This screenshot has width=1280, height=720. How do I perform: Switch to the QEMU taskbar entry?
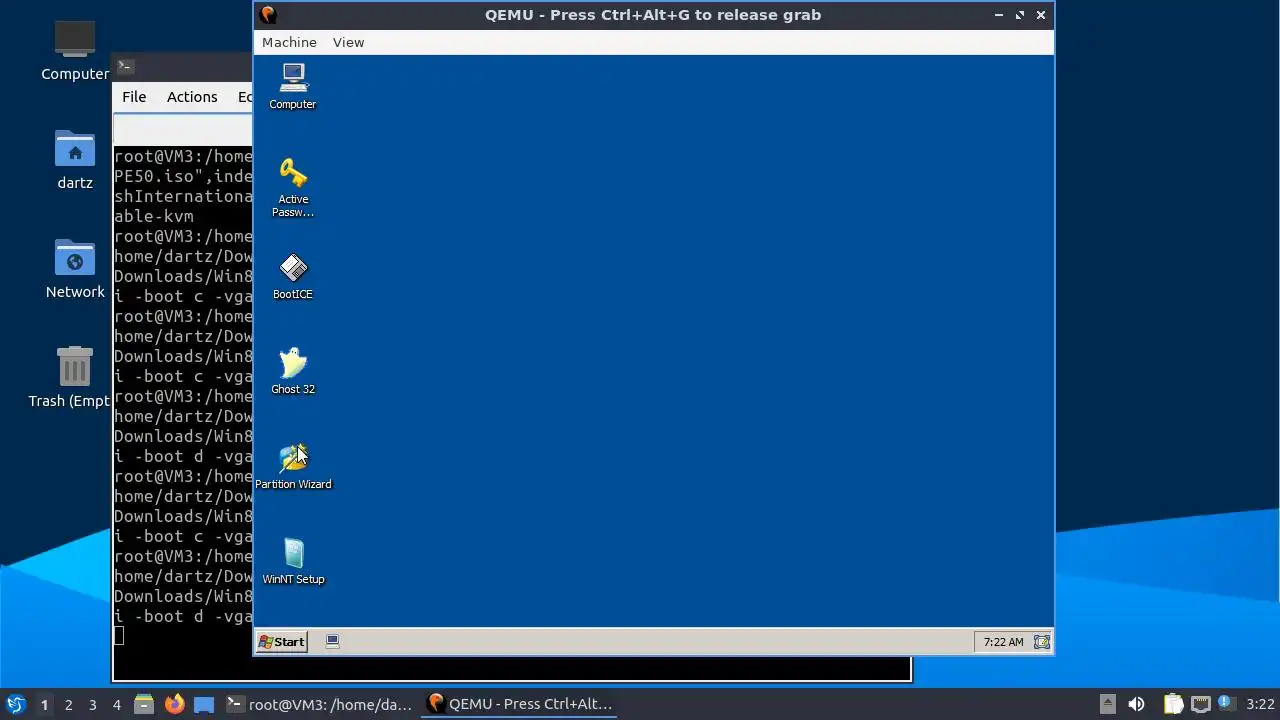pos(519,704)
